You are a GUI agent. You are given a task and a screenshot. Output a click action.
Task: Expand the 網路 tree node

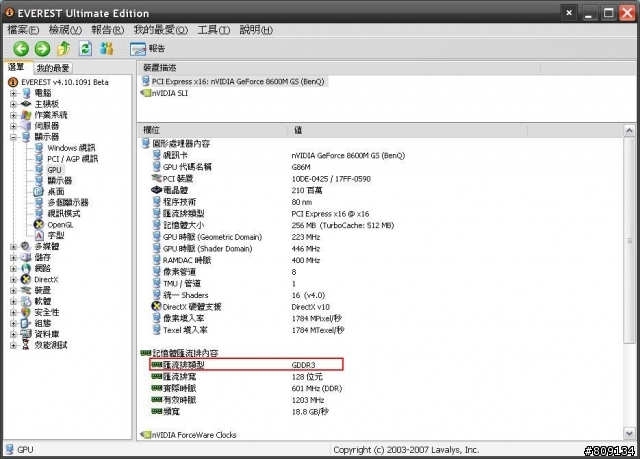click(x=13, y=268)
